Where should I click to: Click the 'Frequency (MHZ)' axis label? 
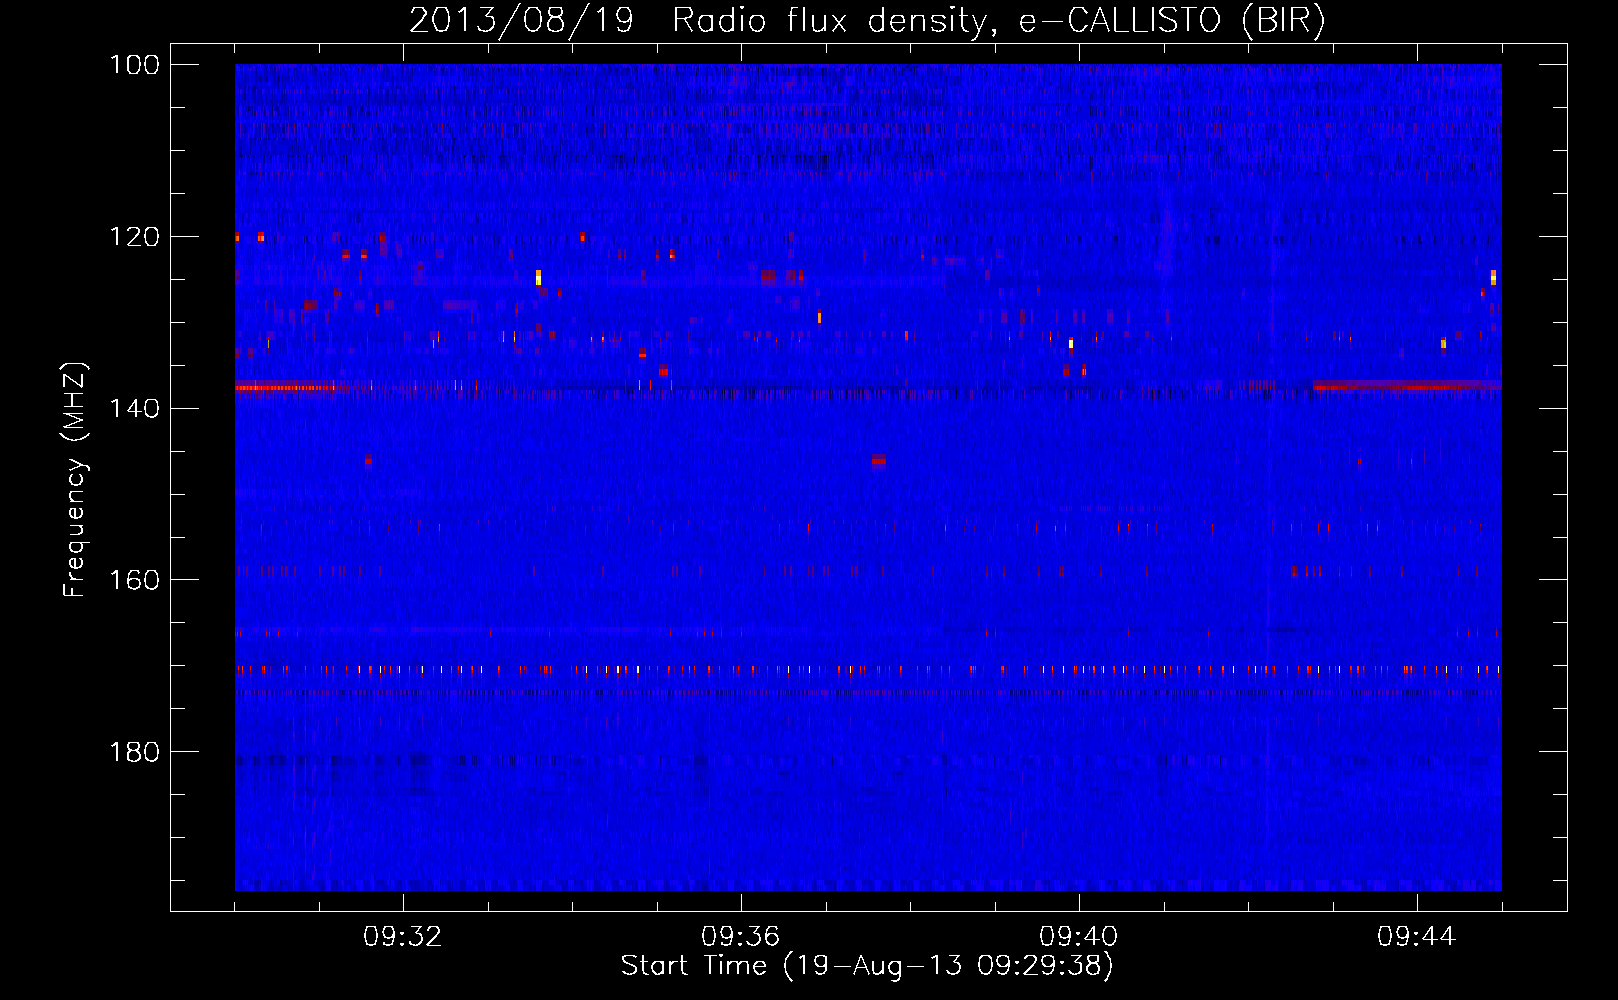point(75,480)
